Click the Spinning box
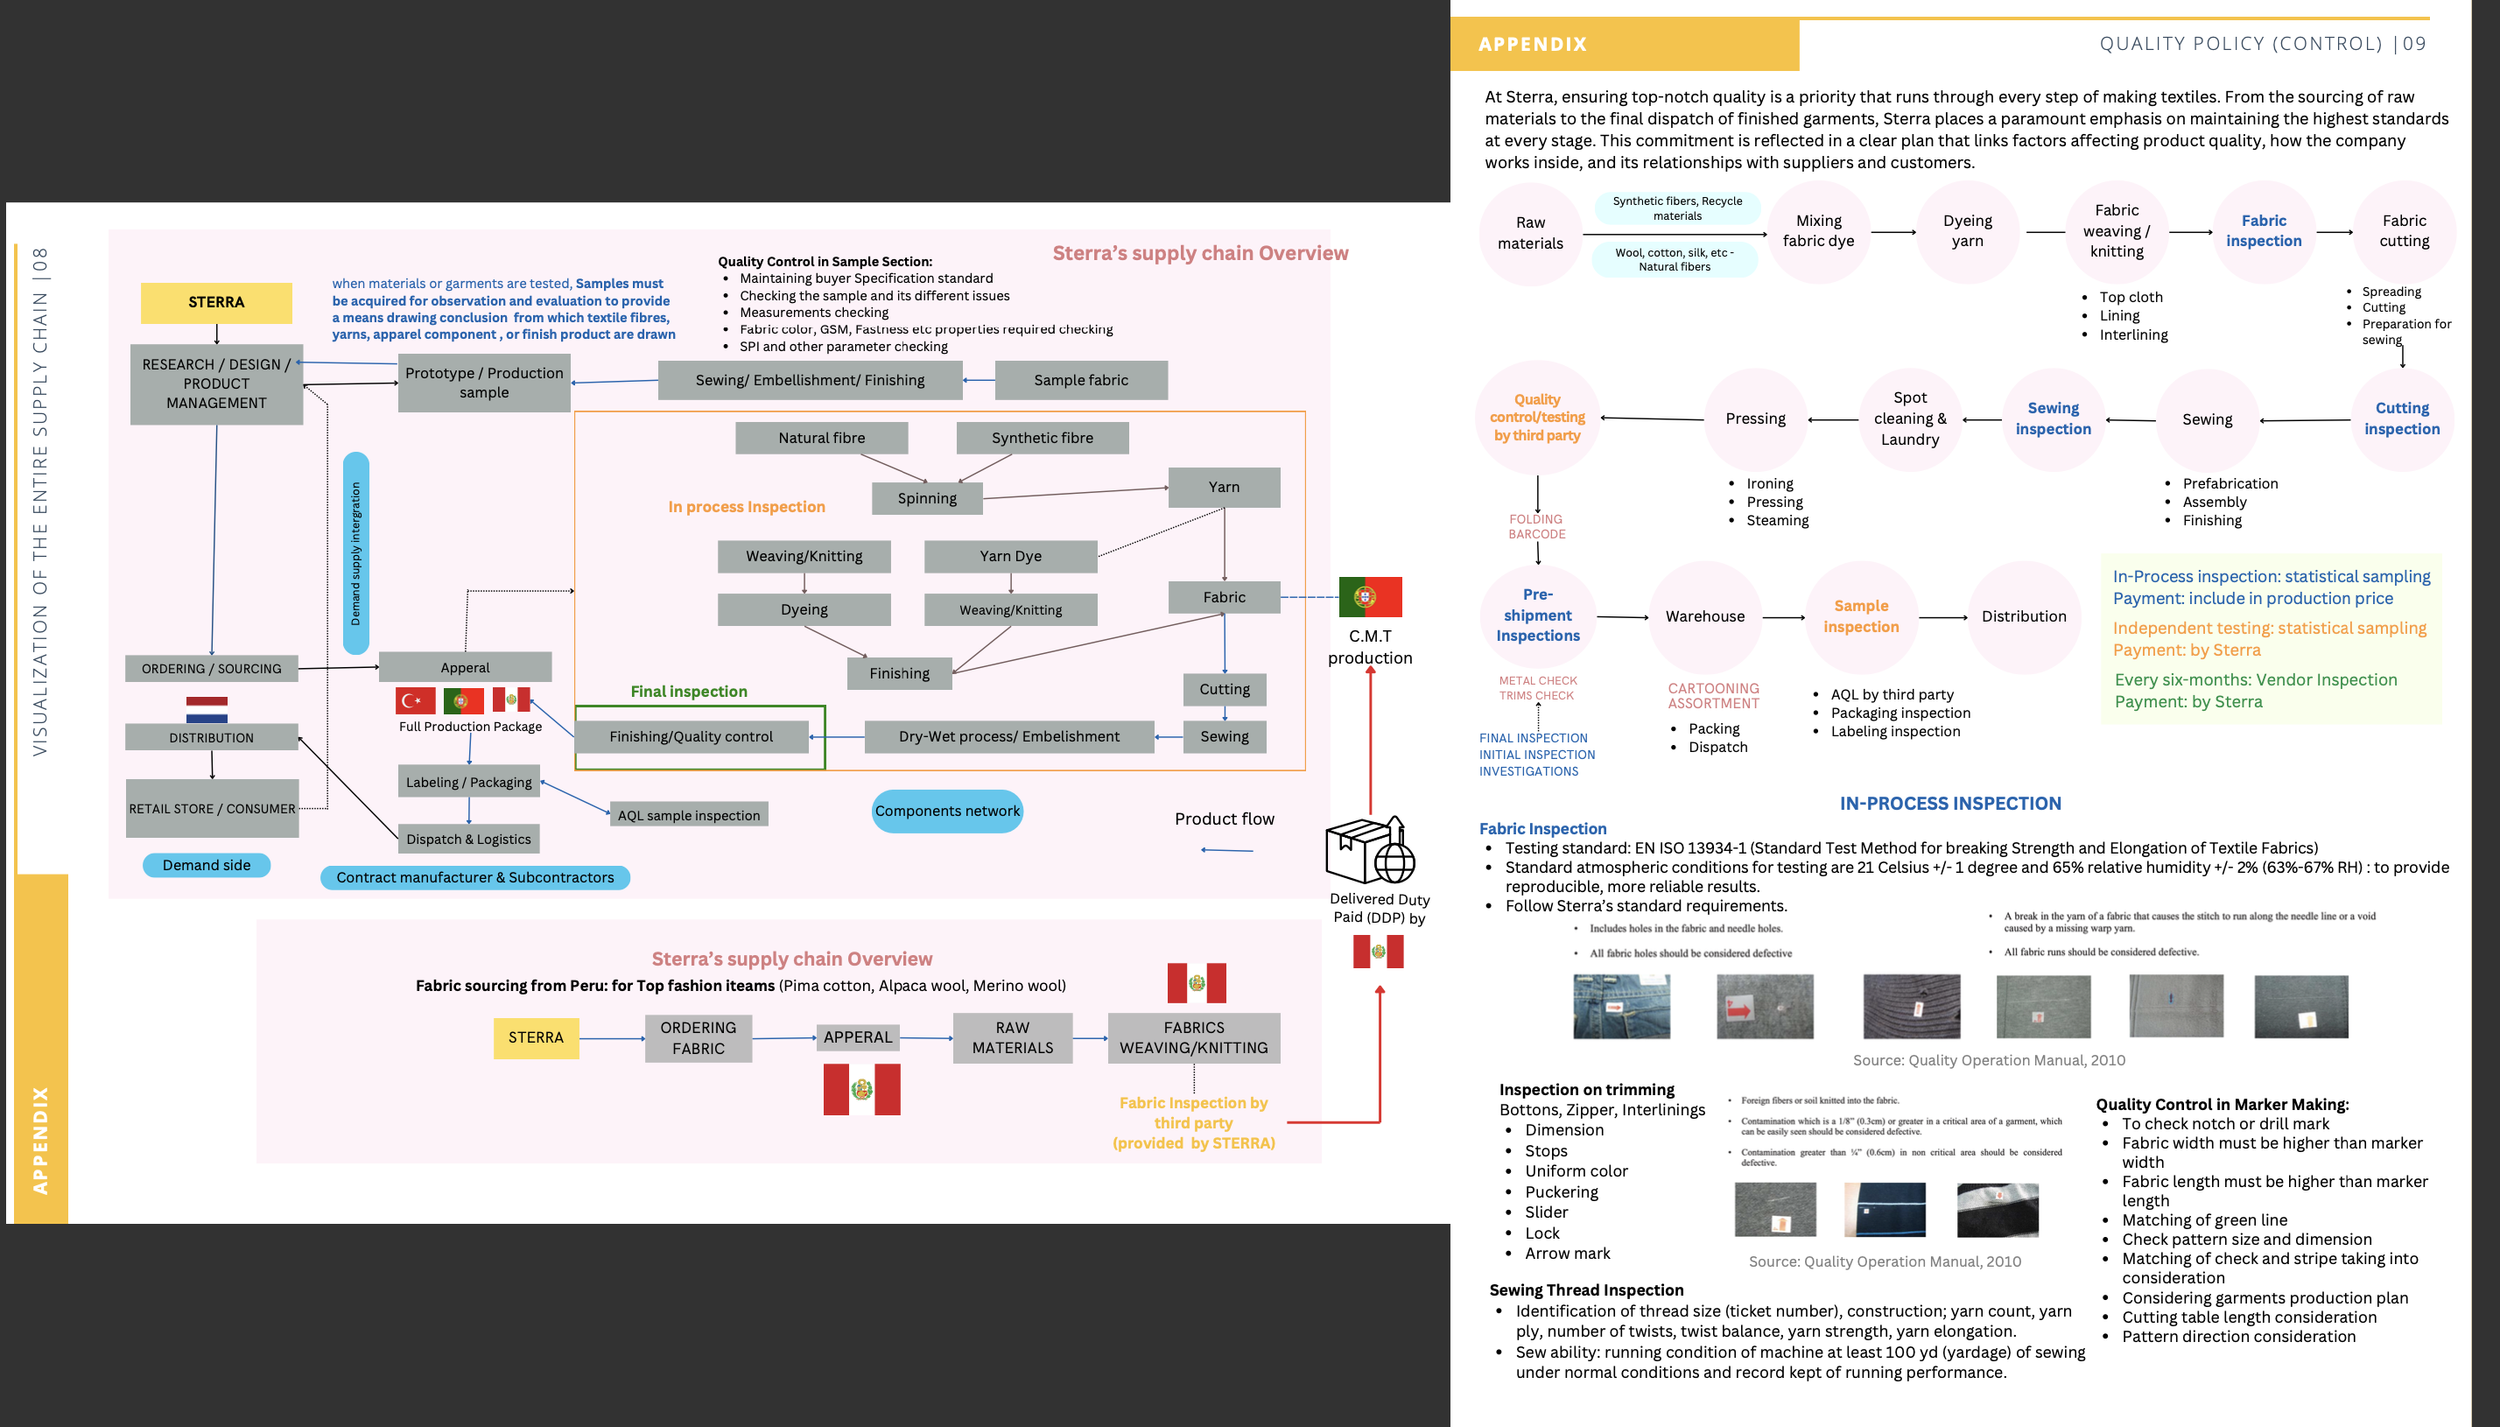 point(927,498)
